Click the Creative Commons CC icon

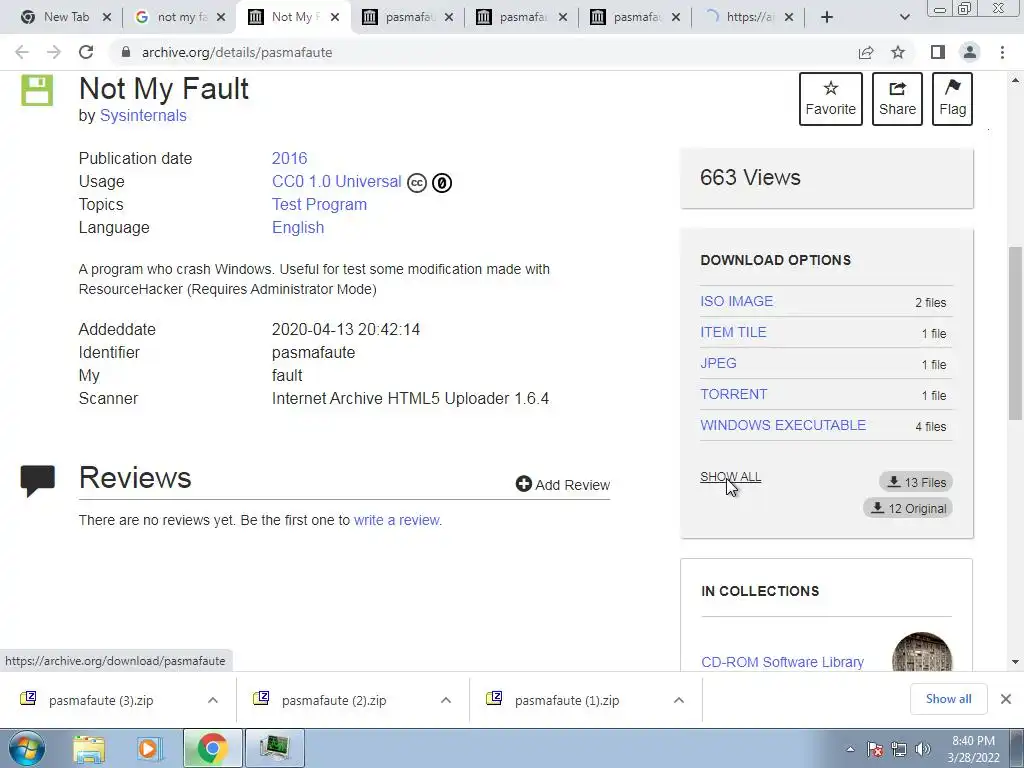pos(417,183)
